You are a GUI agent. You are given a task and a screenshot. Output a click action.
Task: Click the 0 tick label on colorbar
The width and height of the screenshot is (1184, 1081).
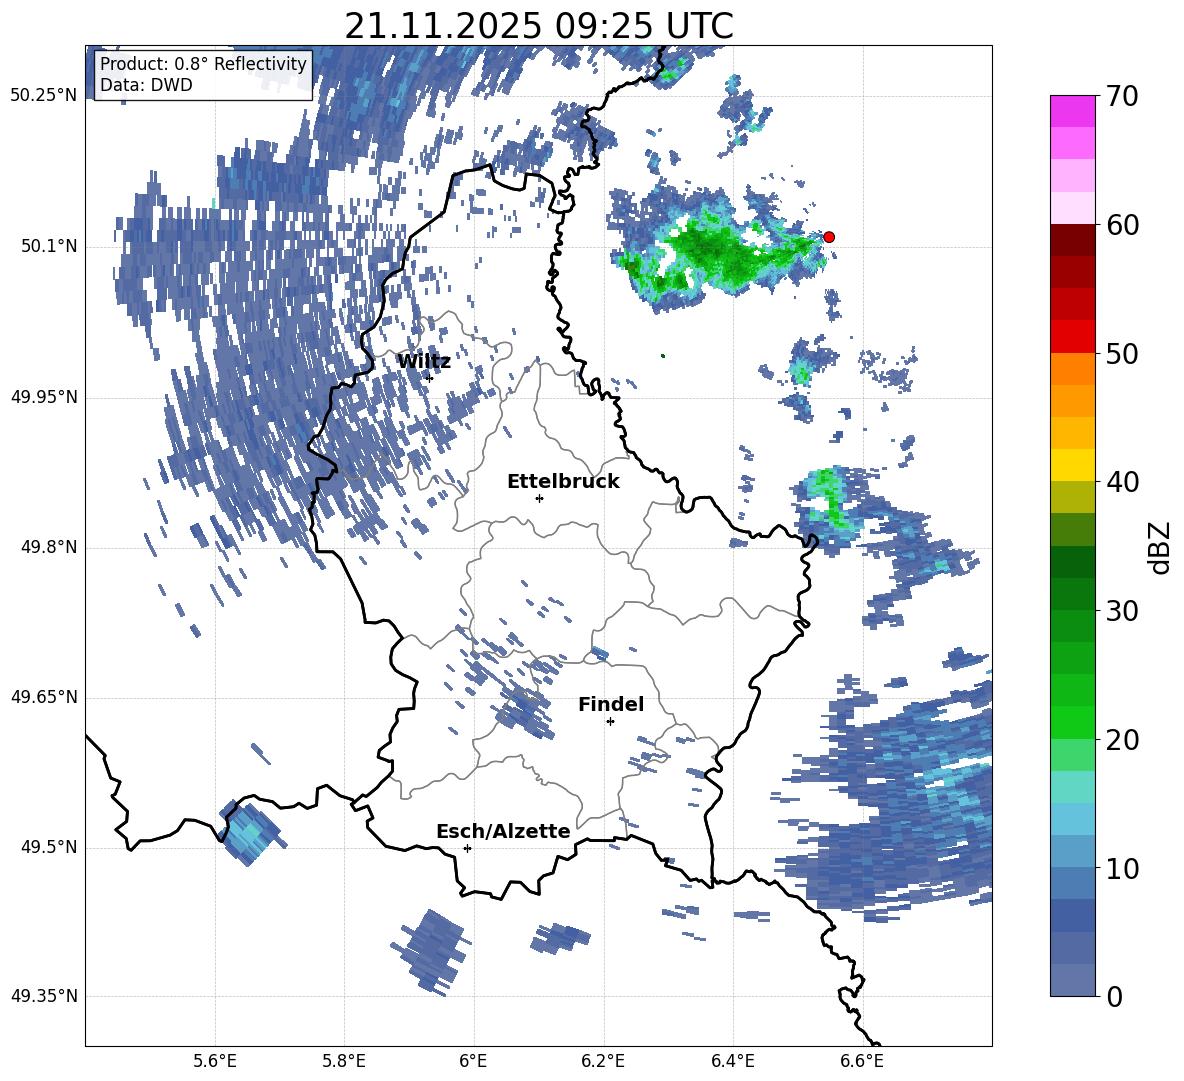(x=1113, y=996)
